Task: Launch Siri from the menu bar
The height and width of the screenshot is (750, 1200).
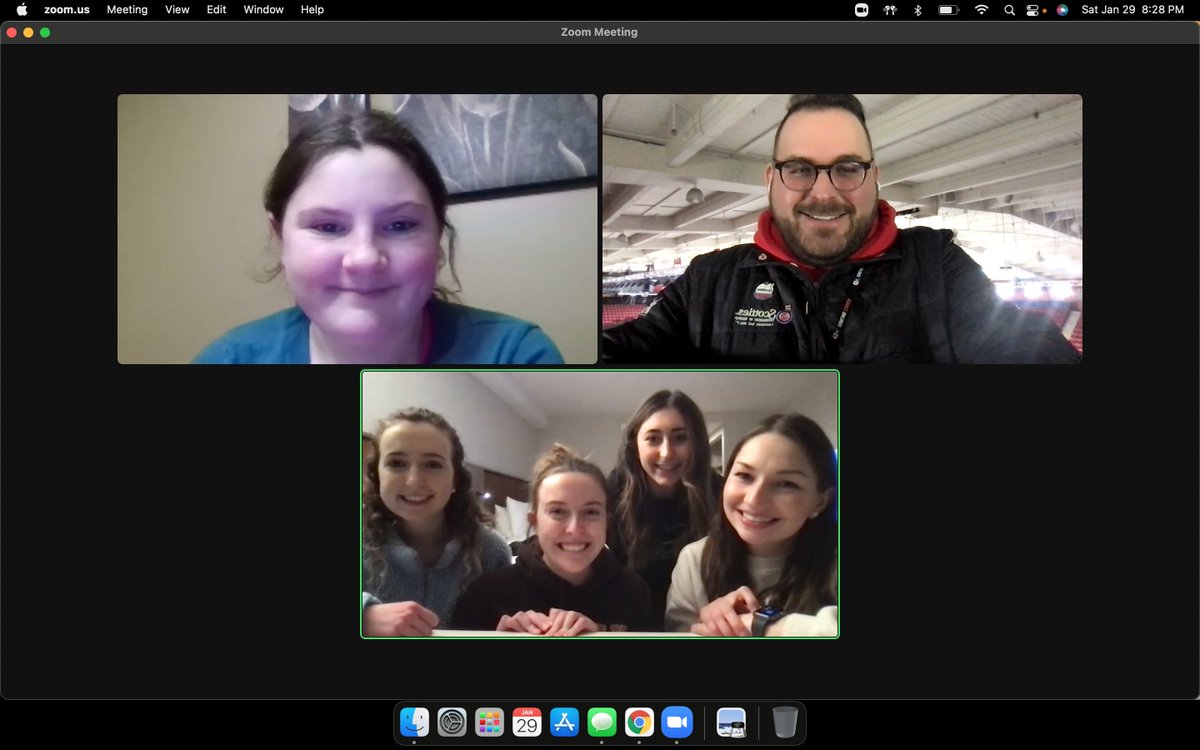Action: (1062, 9)
